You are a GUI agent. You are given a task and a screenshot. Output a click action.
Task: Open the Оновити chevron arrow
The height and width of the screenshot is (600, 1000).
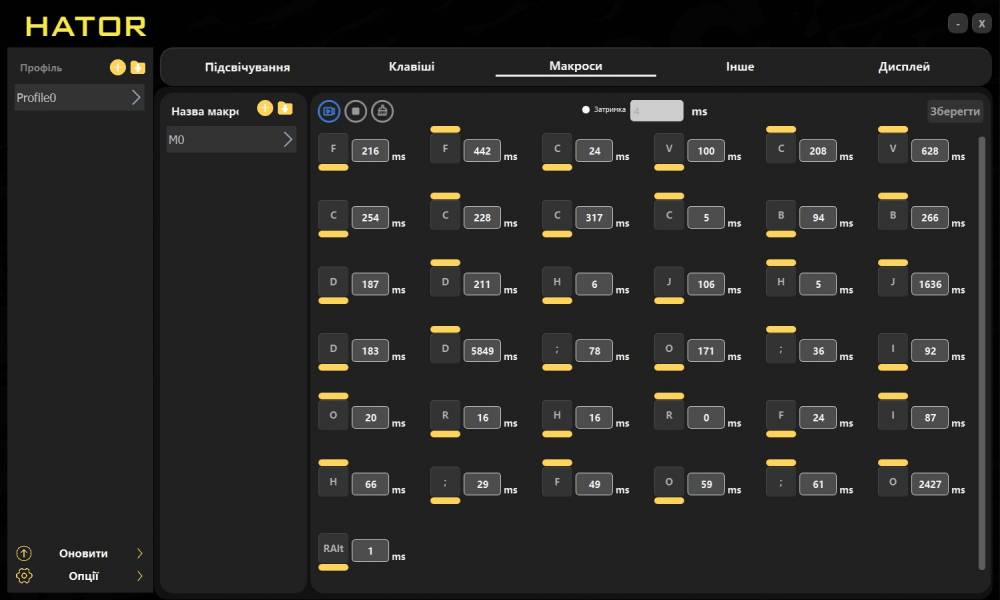pos(140,553)
